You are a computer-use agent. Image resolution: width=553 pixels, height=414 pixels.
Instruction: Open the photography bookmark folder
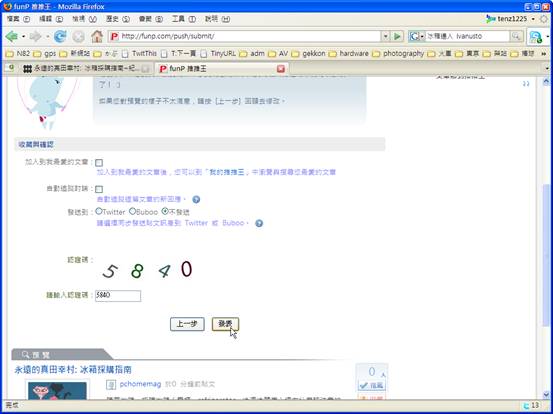pyautogui.click(x=399, y=54)
